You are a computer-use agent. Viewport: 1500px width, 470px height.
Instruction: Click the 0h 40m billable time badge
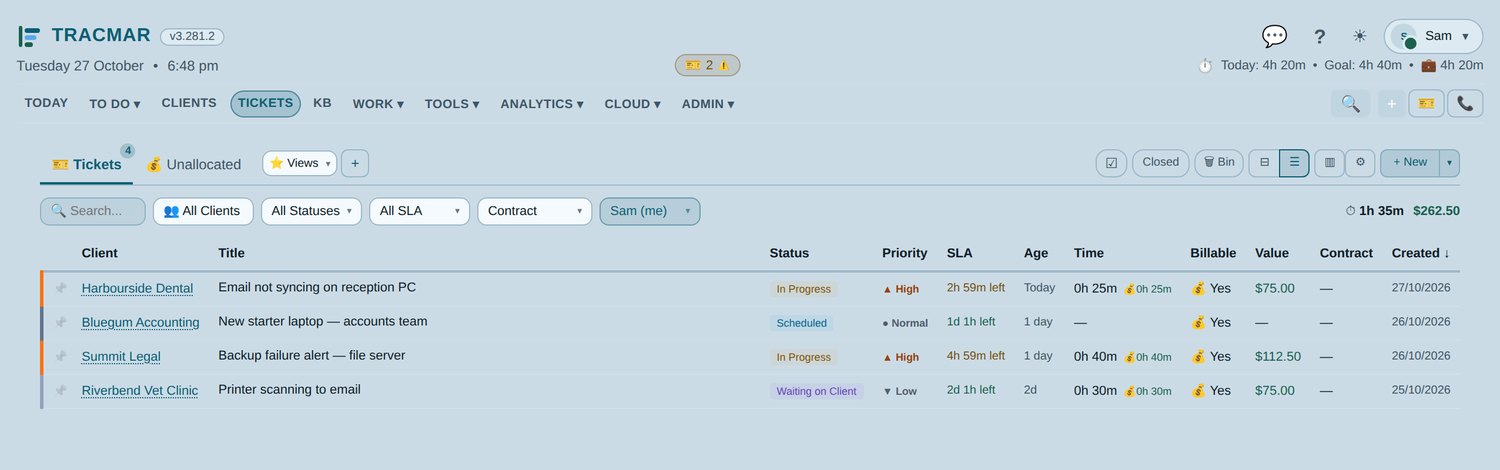1148,357
